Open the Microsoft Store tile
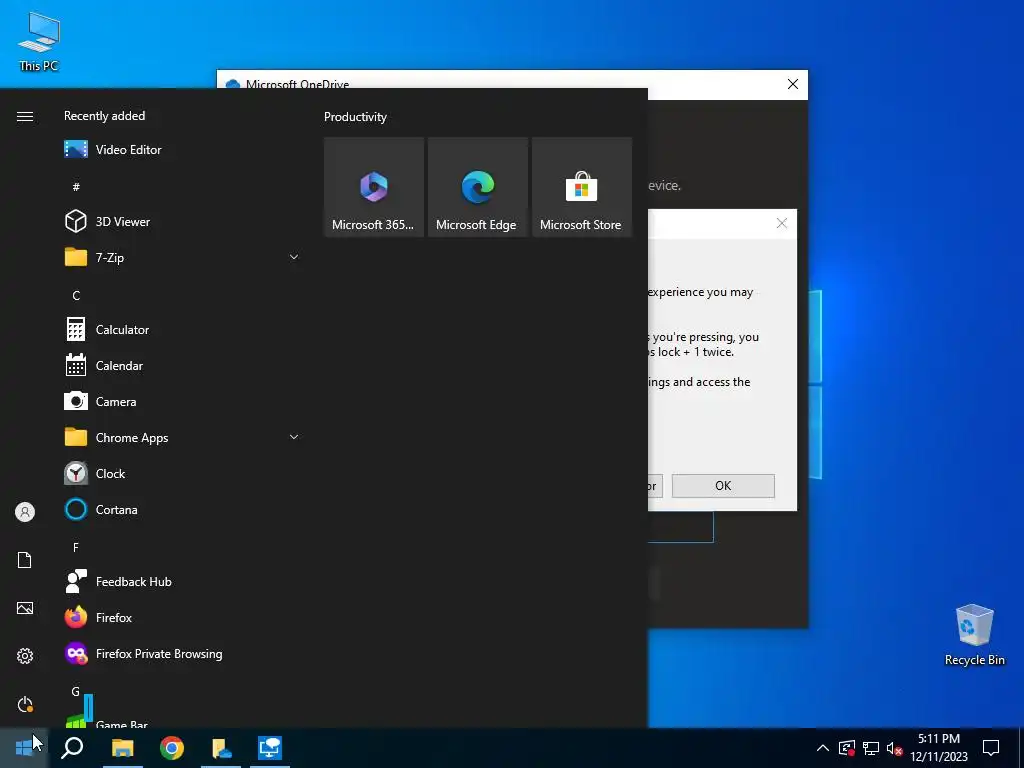The width and height of the screenshot is (1024, 768). [x=582, y=187]
